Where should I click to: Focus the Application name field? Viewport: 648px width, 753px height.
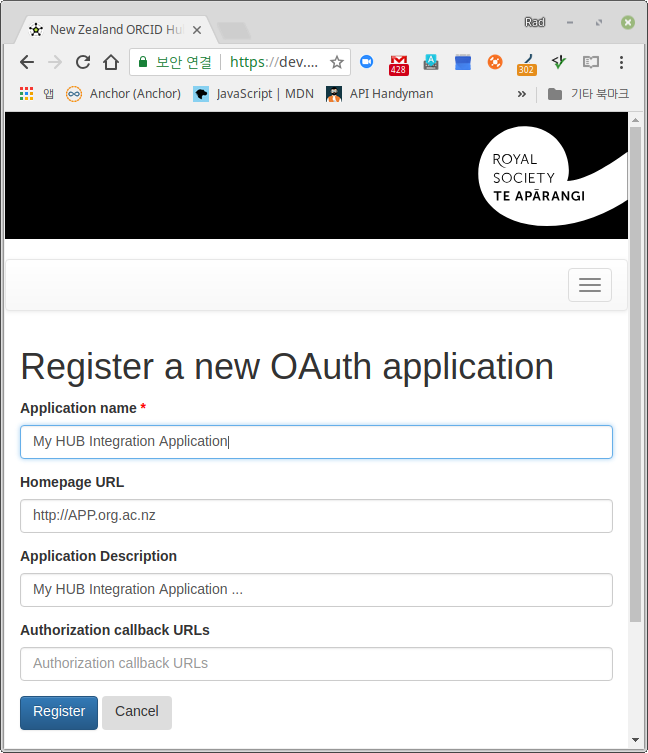(x=316, y=442)
